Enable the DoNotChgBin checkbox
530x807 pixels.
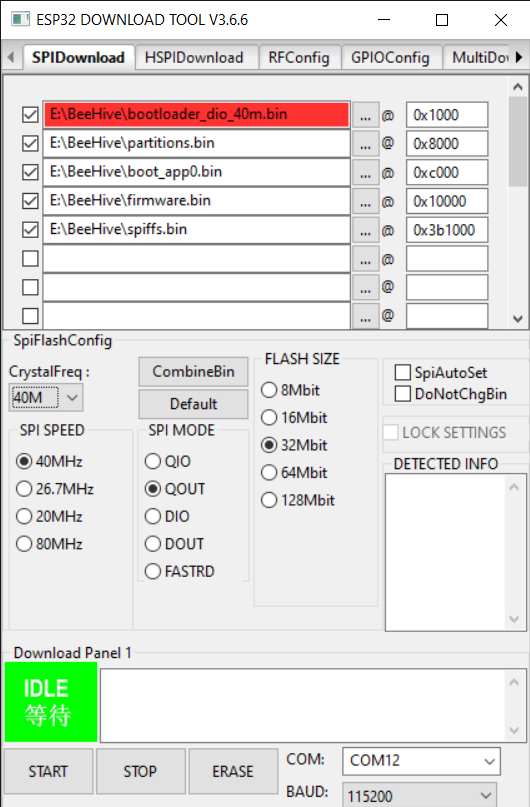(402, 394)
